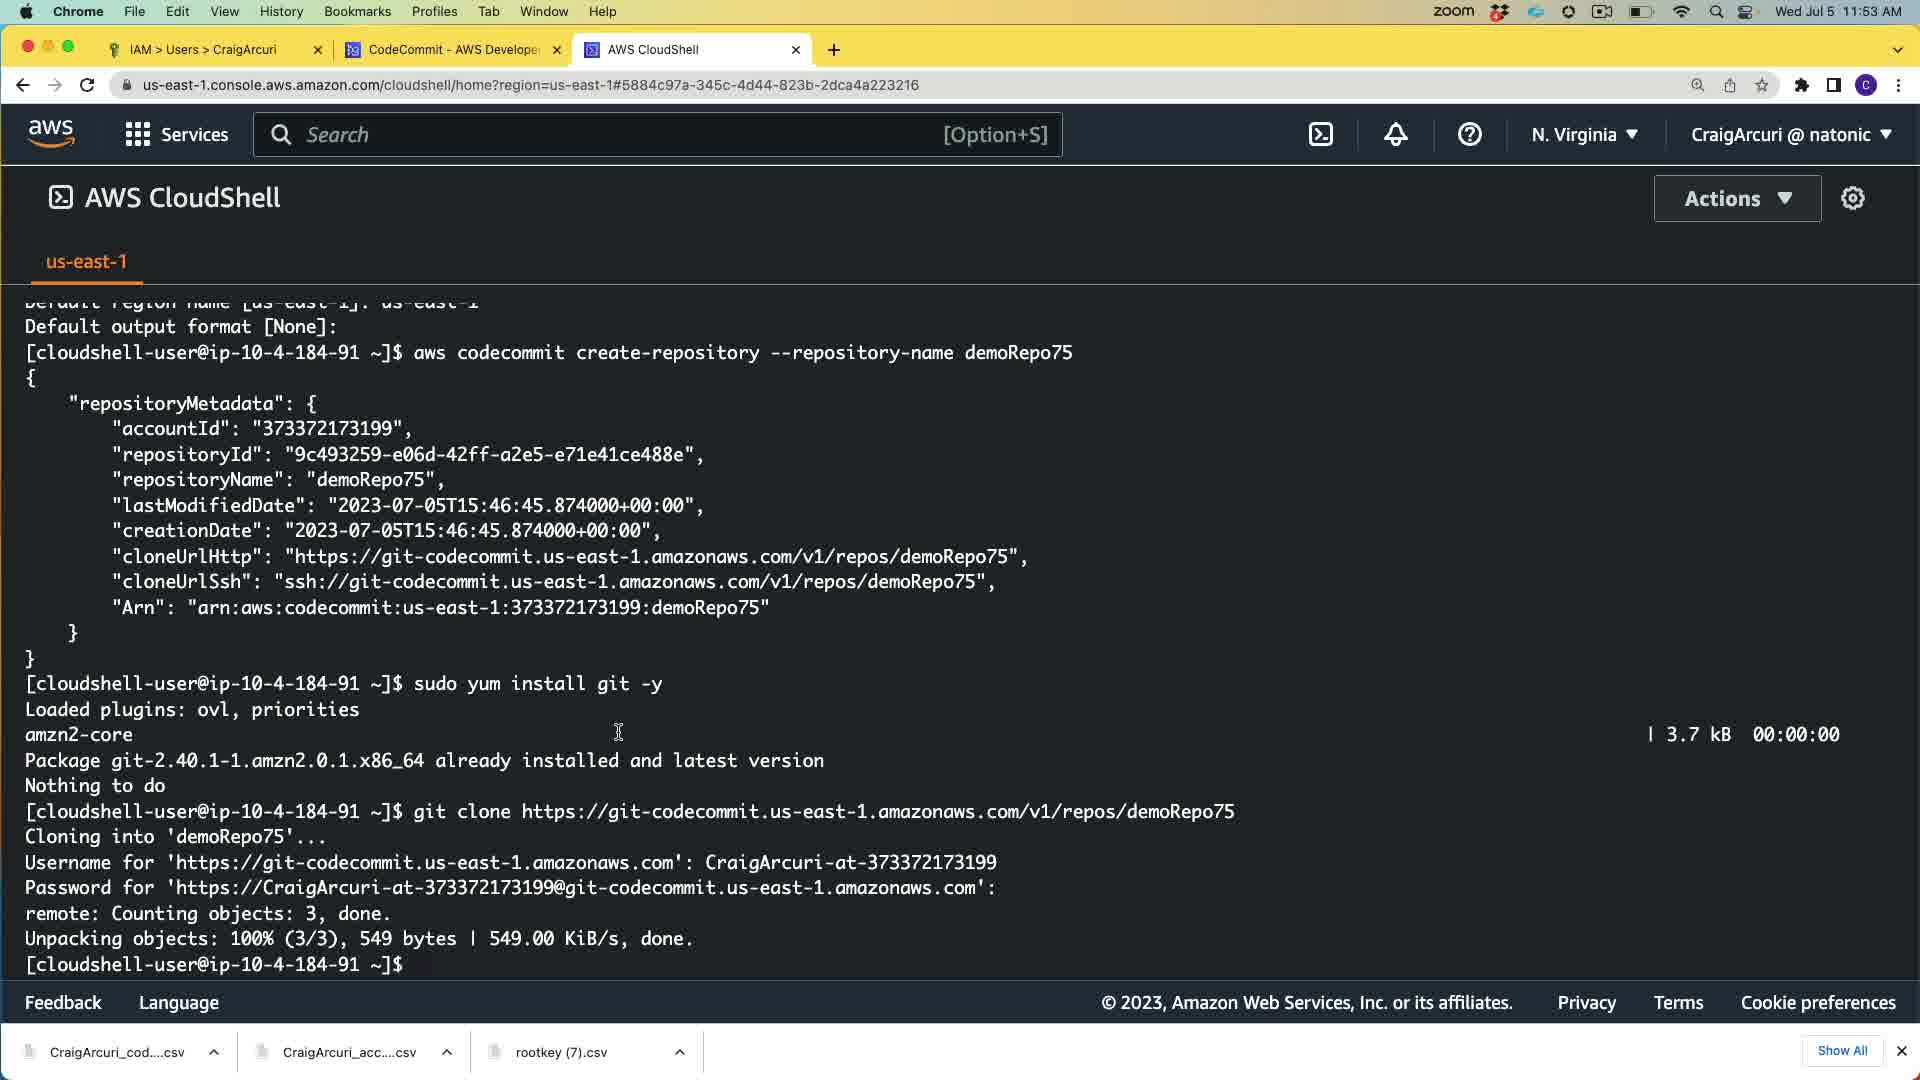Click the Feedback link in footer

click(x=63, y=1002)
